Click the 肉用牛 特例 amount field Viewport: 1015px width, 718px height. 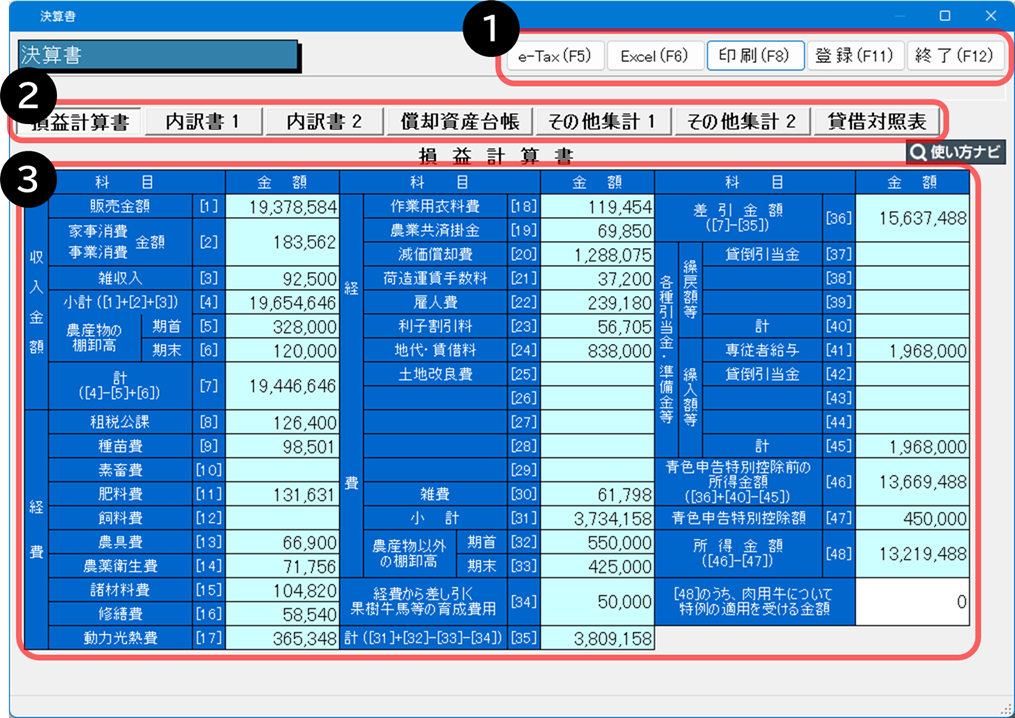(x=912, y=601)
